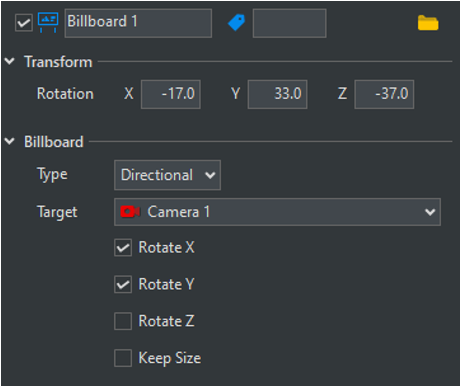Toggle the Billboard 1 enabled checkbox
The width and height of the screenshot is (460, 386).
click(24, 23)
